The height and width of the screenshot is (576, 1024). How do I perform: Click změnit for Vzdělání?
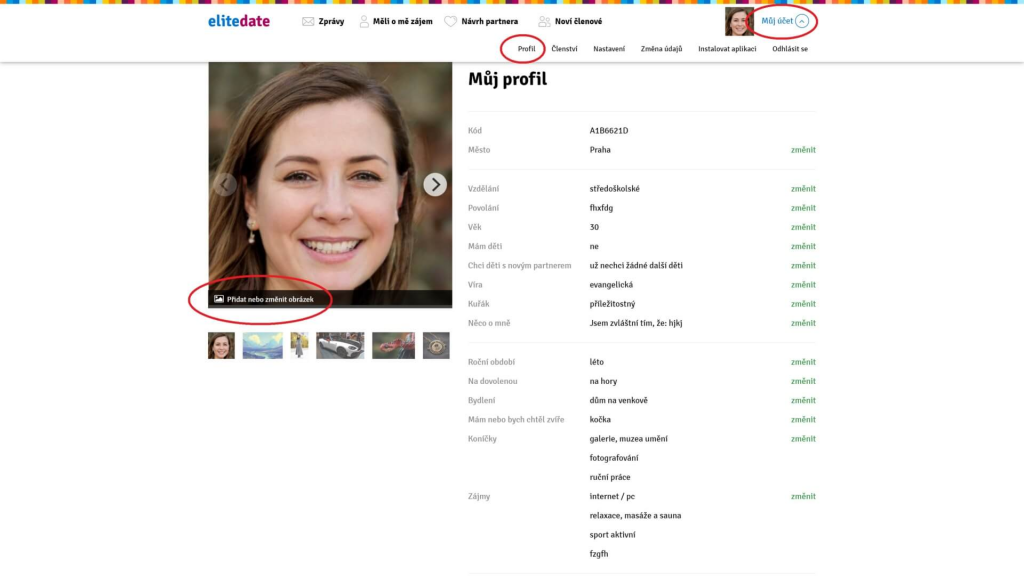[x=803, y=189]
